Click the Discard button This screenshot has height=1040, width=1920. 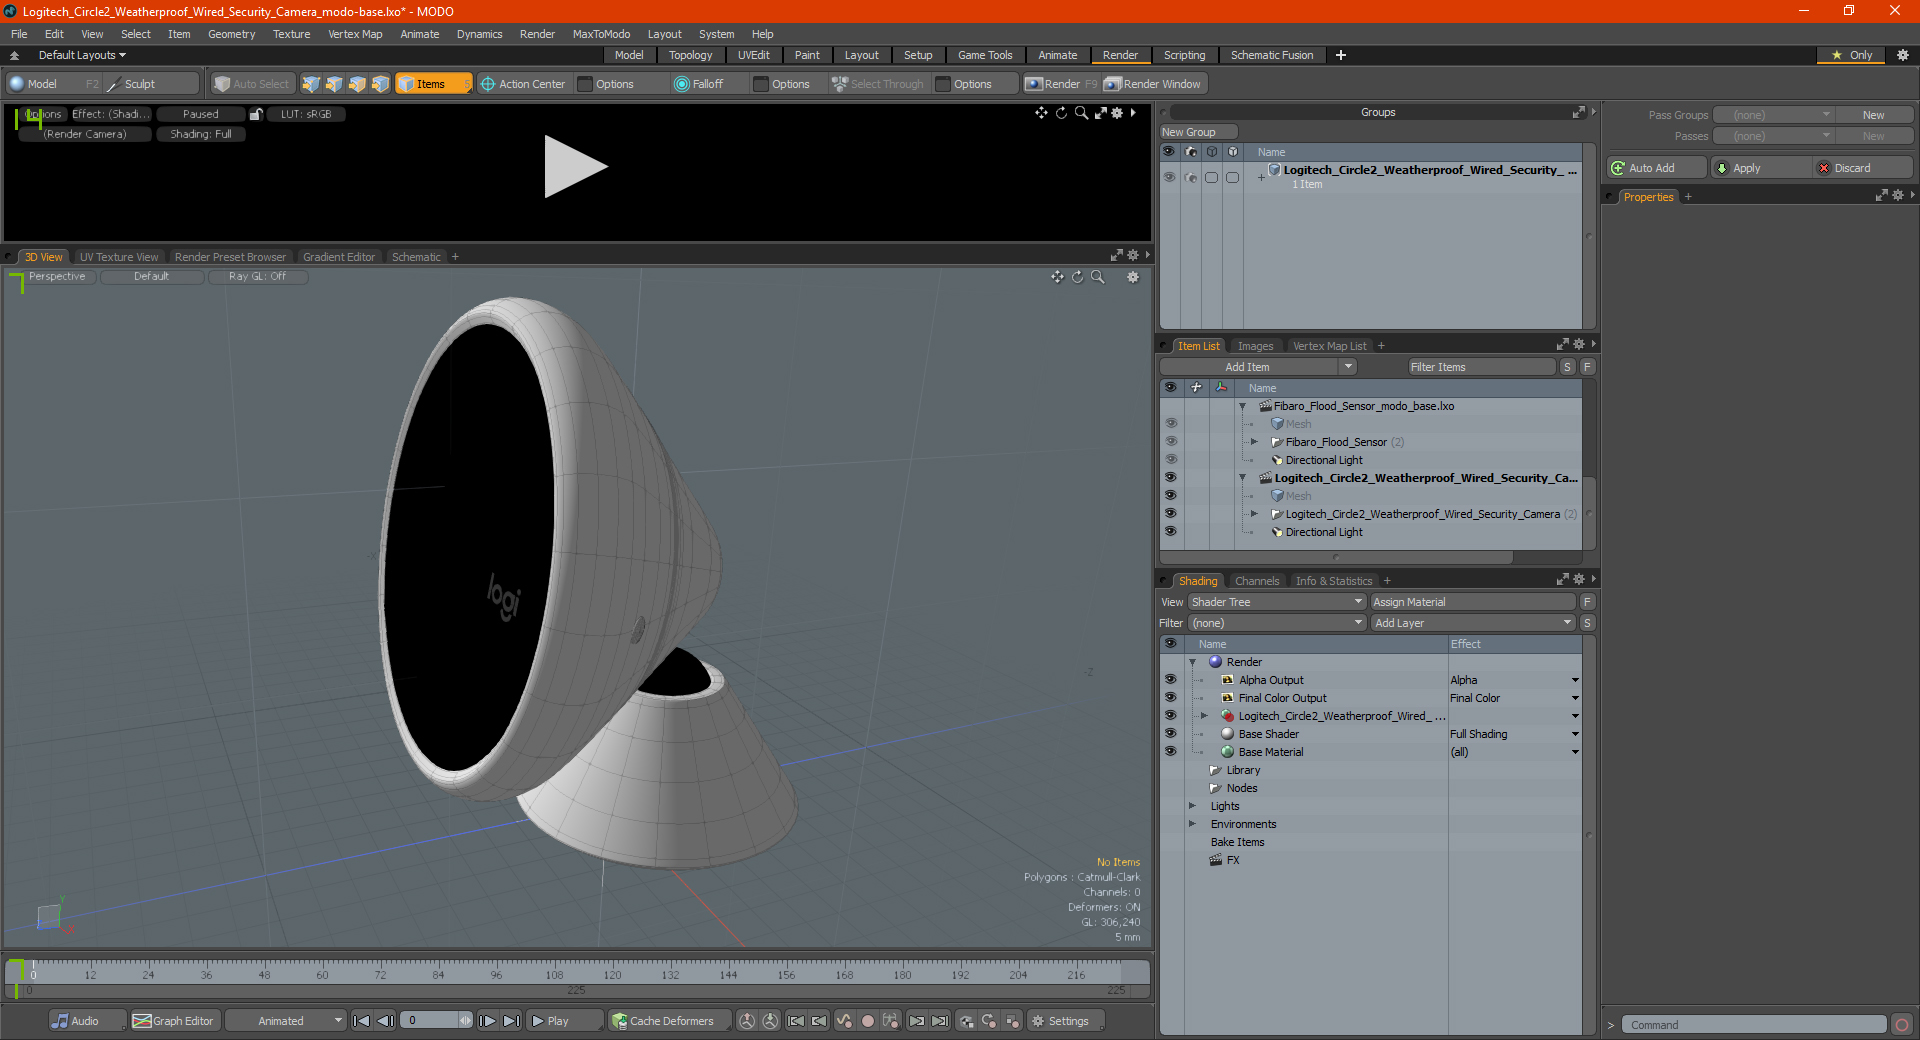(x=1863, y=168)
